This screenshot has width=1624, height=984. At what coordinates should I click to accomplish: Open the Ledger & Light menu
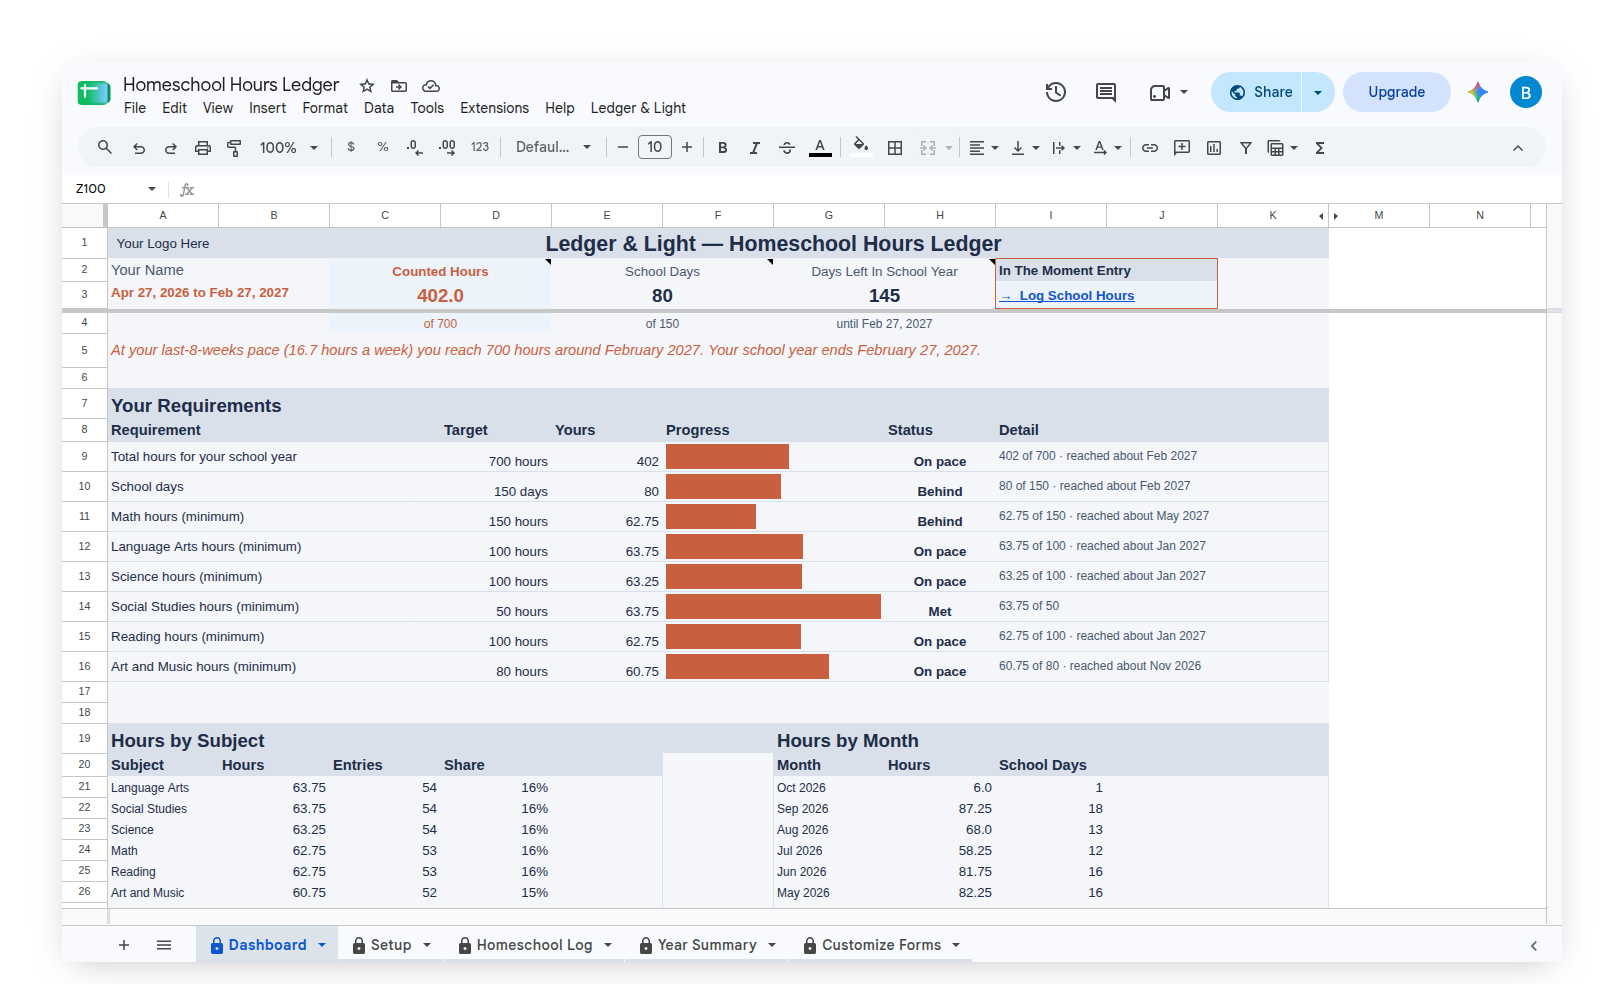click(638, 108)
